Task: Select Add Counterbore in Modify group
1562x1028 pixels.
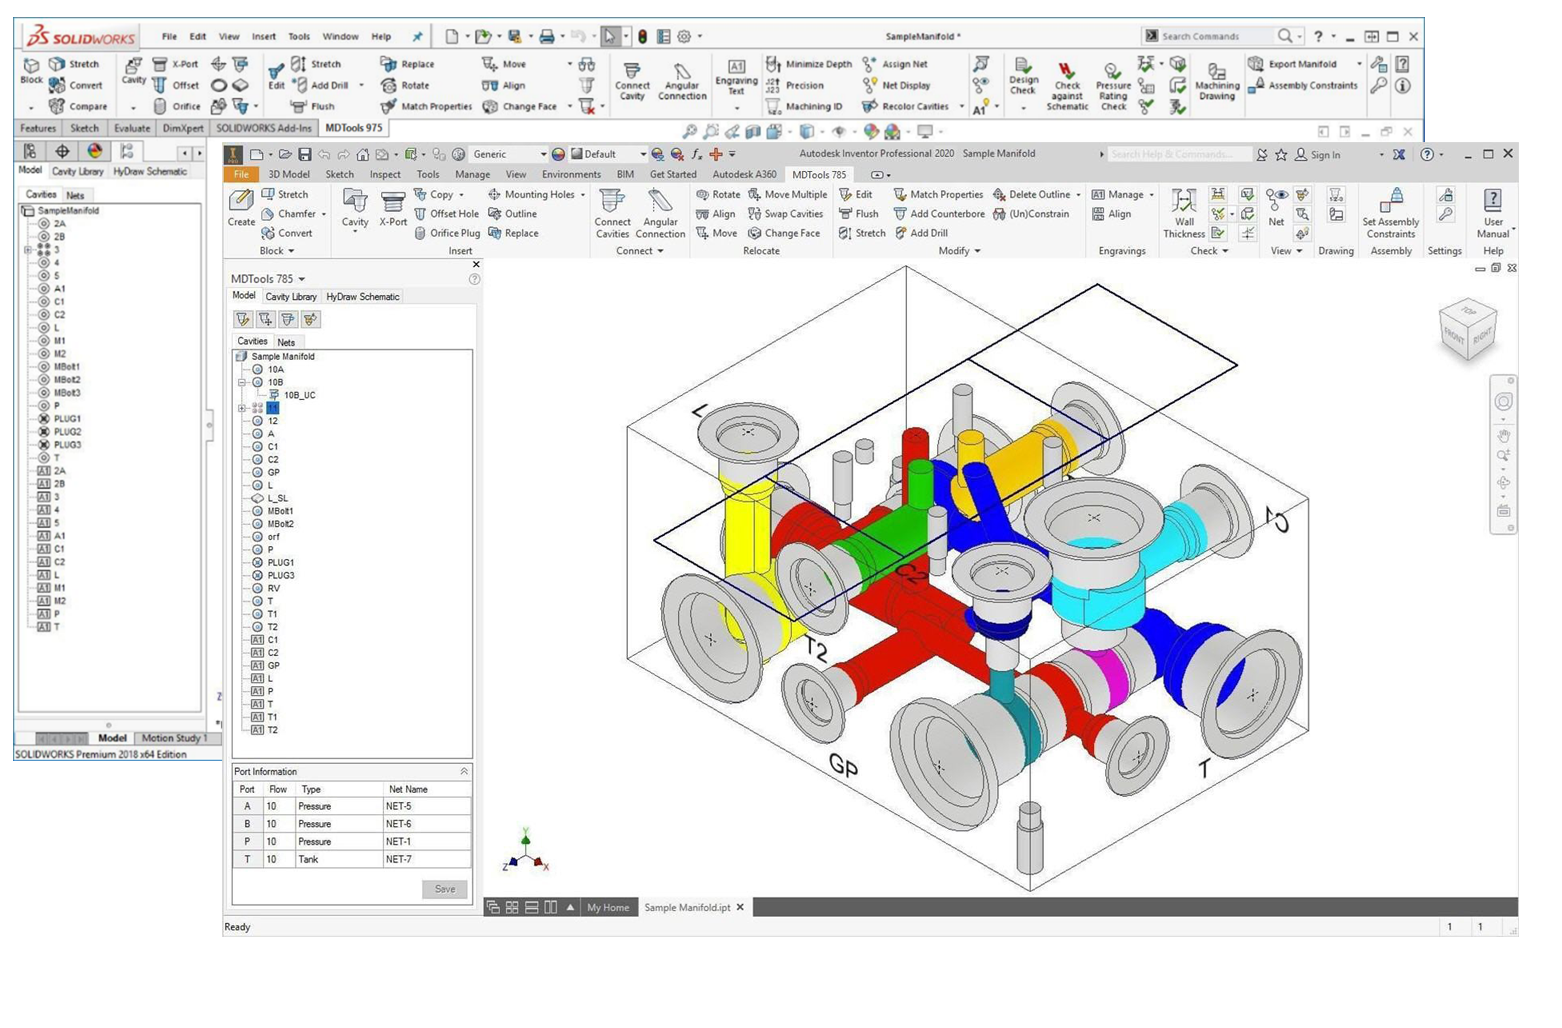Action: [939, 214]
